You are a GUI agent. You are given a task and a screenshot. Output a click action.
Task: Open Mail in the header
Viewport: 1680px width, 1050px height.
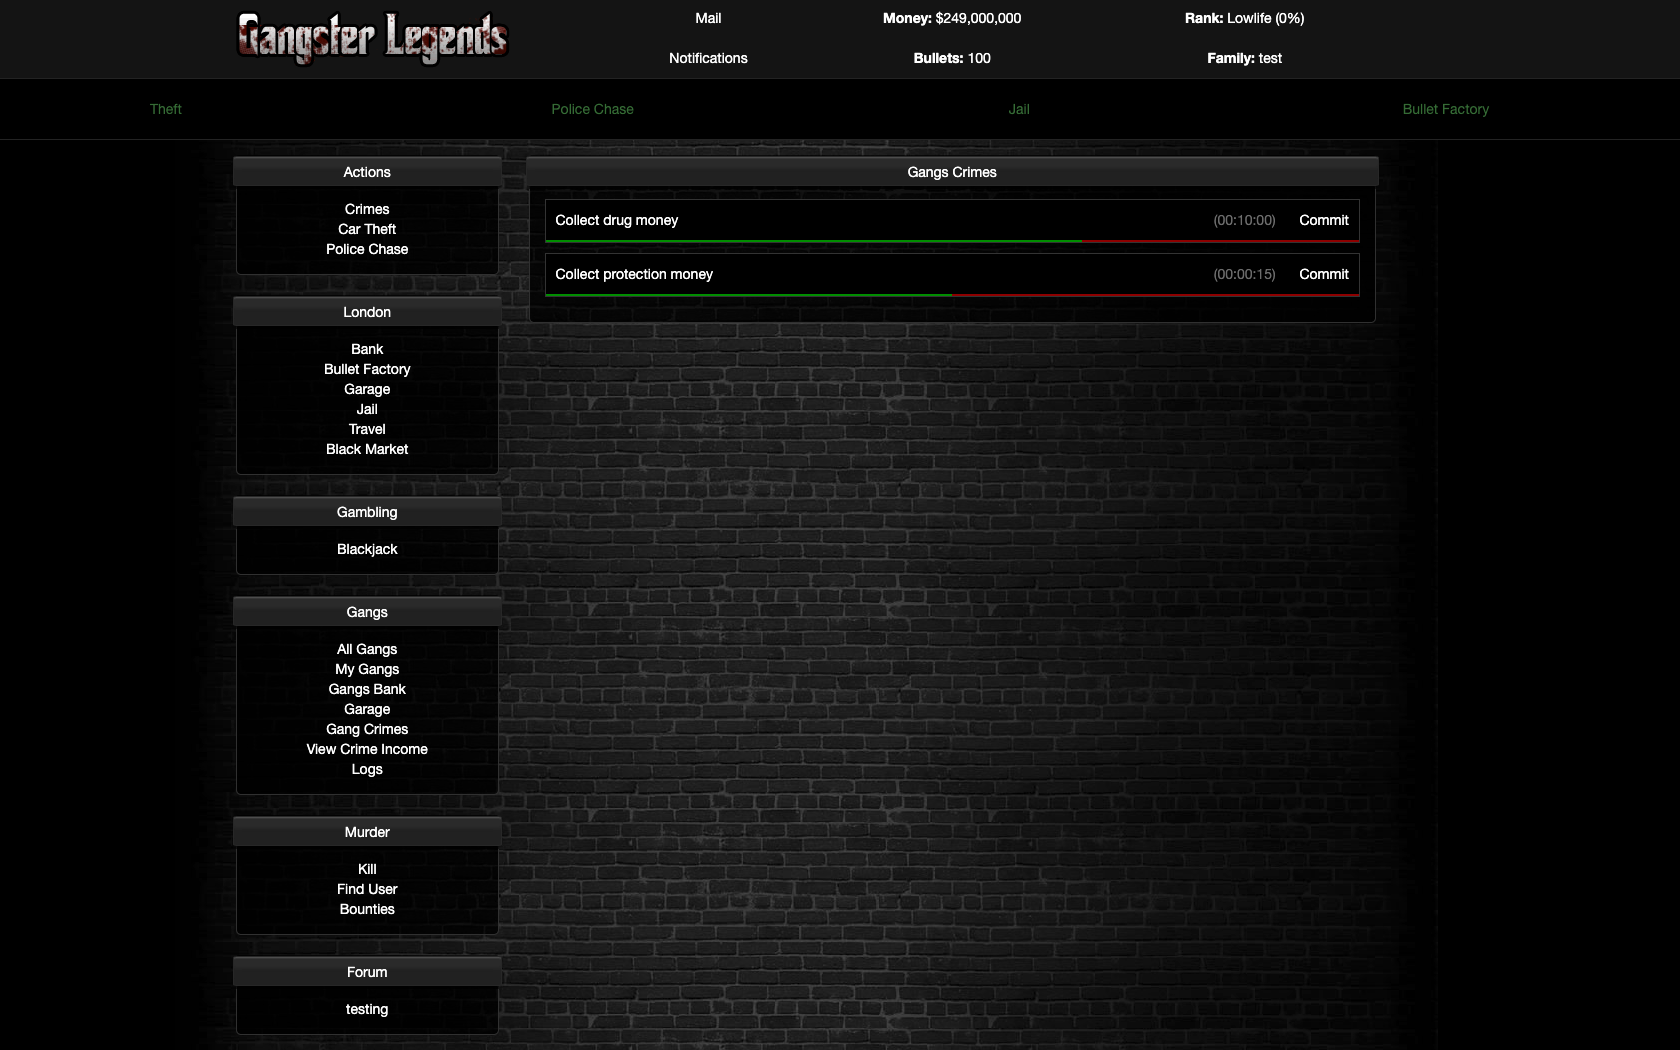coord(708,18)
